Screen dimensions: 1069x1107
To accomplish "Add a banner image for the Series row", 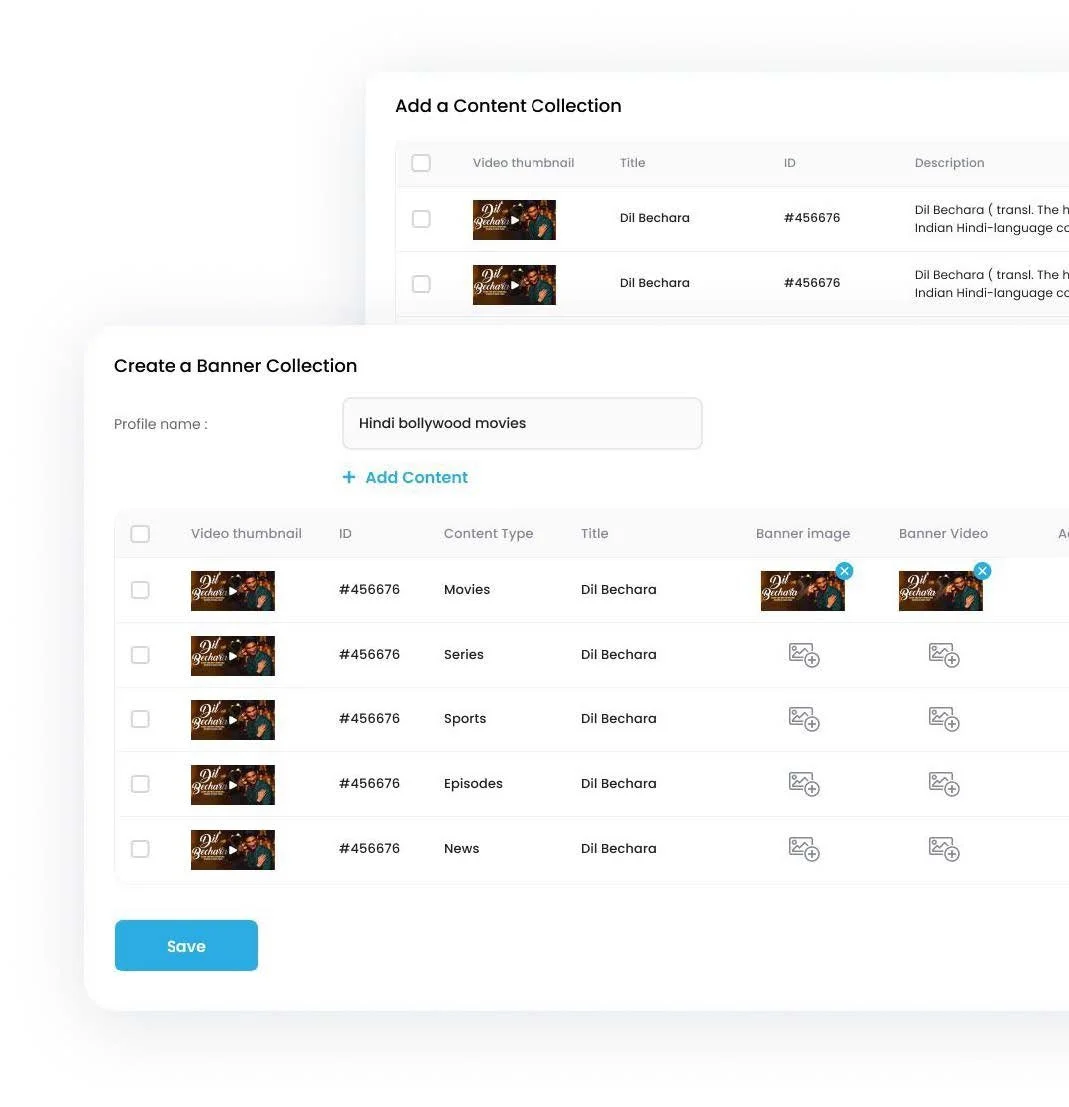I will (804, 654).
